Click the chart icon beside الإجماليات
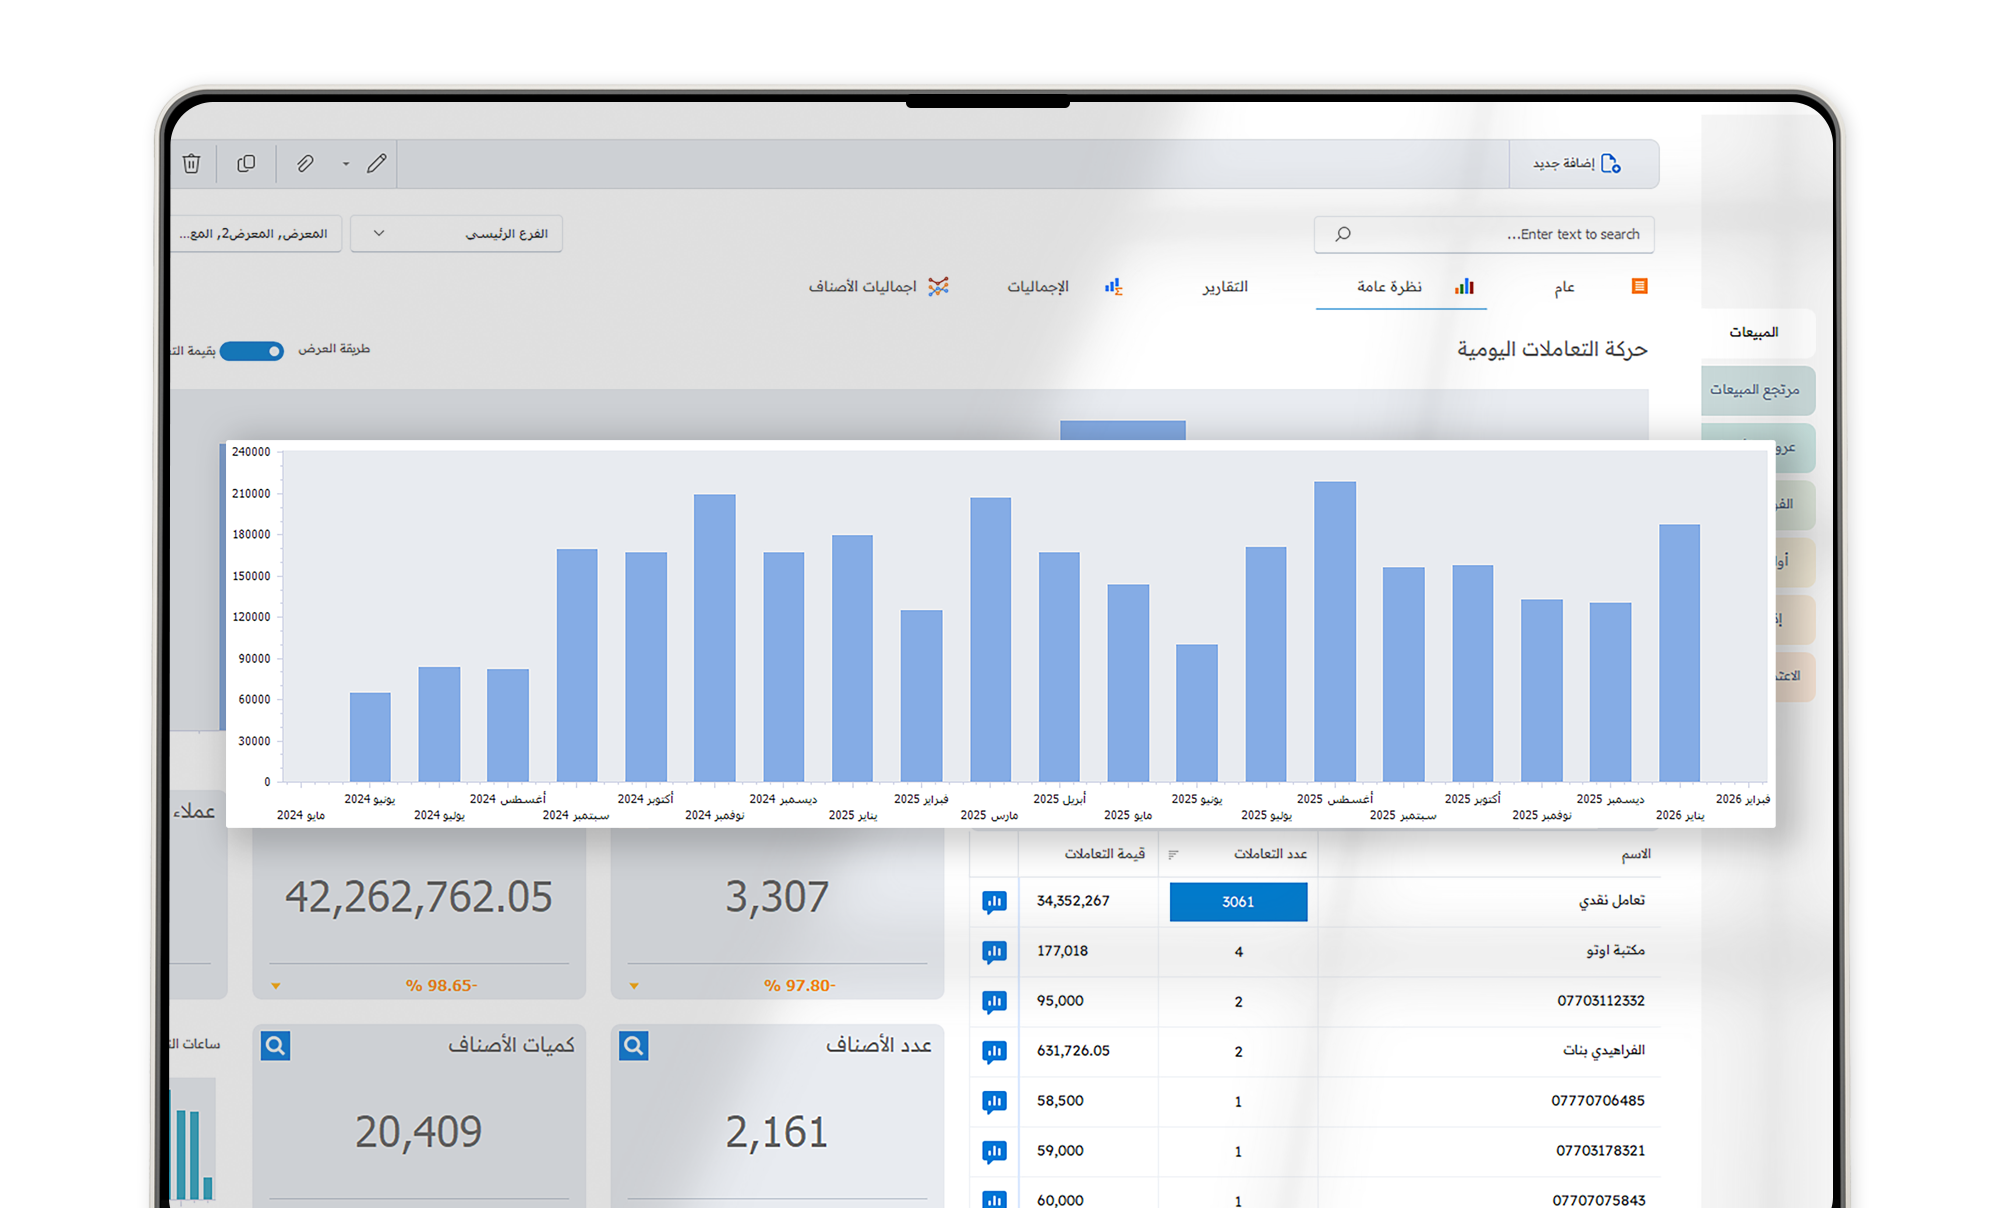The image size is (2000, 1208). 1114,287
